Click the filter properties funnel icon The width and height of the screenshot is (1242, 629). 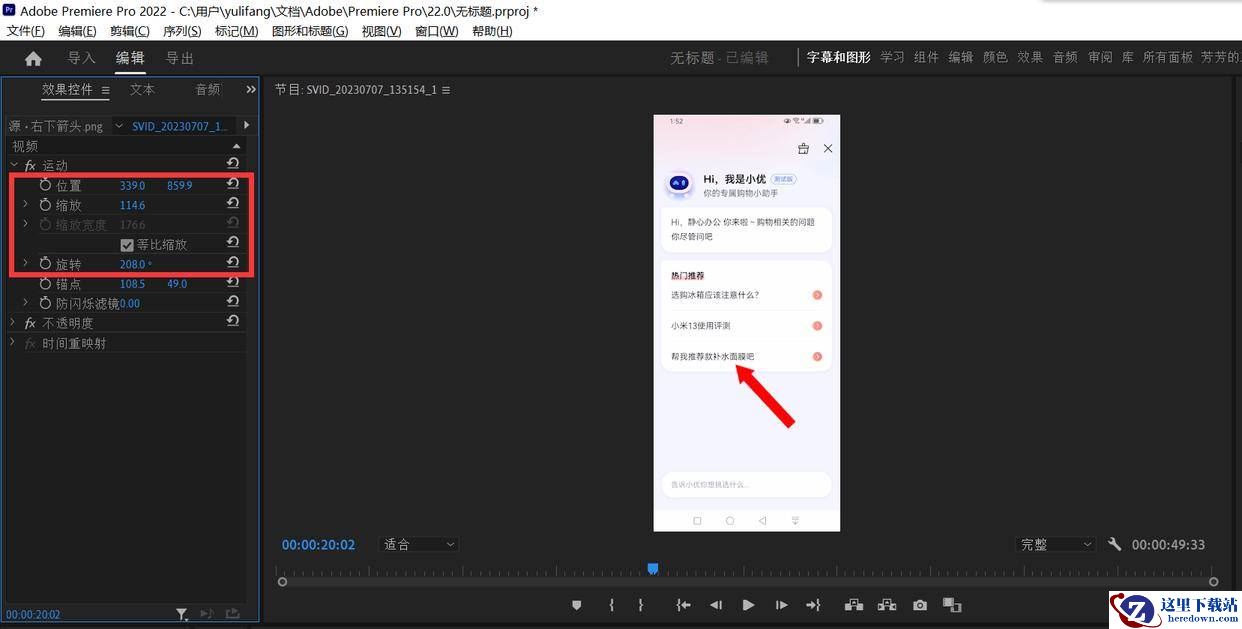click(x=182, y=614)
